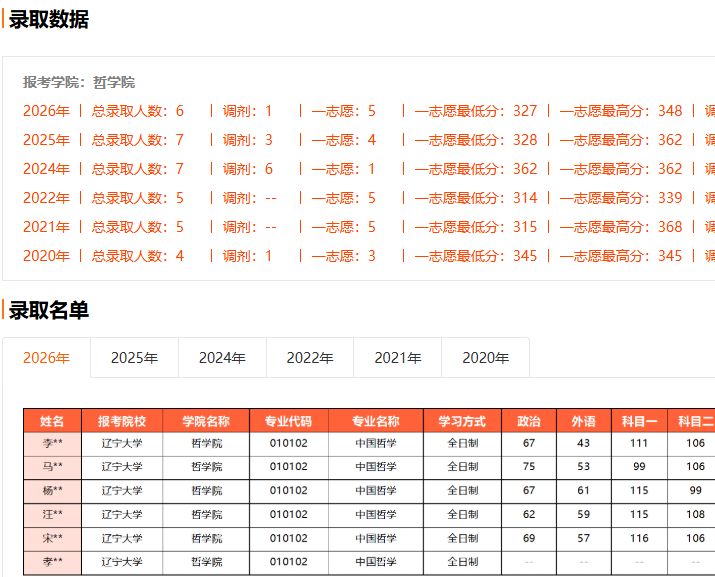Click 调剂: 6 in the 2024年 row
Screen dimensions: 715x577
click(248, 169)
